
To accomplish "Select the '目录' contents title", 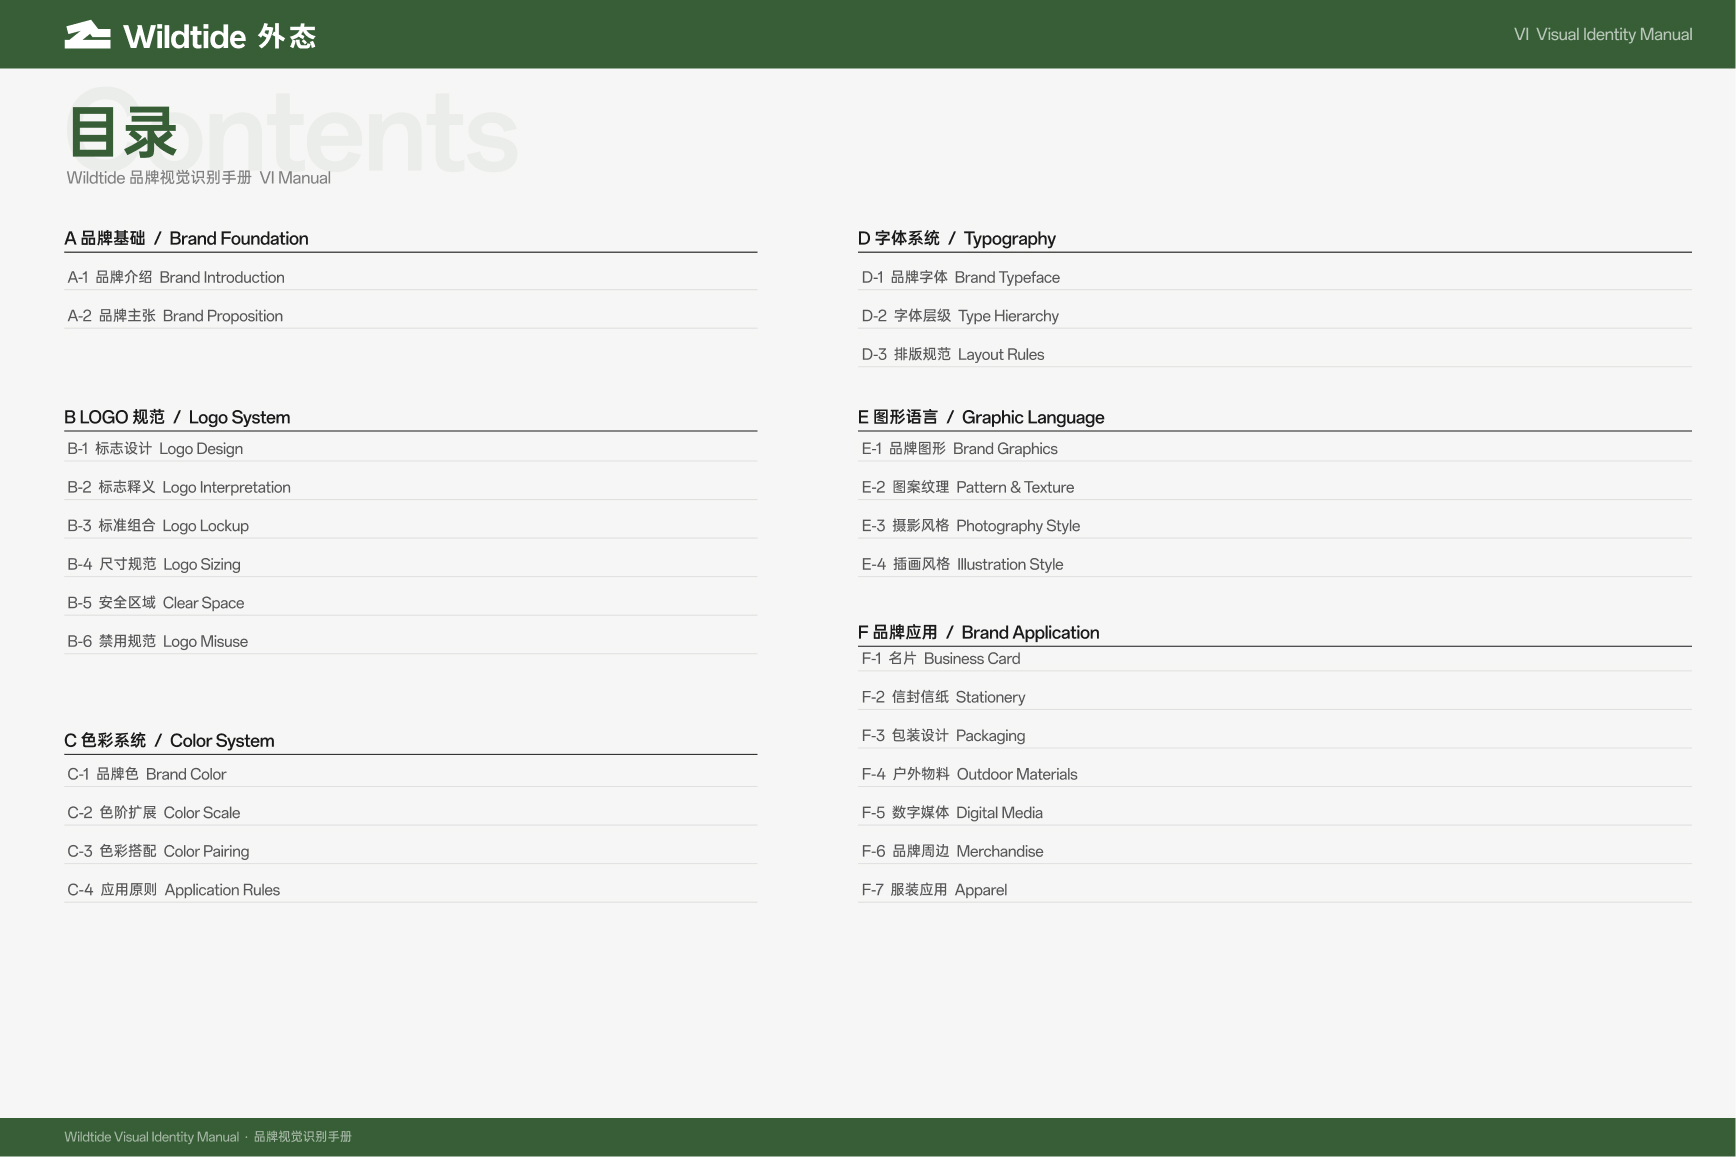I will pos(123,133).
